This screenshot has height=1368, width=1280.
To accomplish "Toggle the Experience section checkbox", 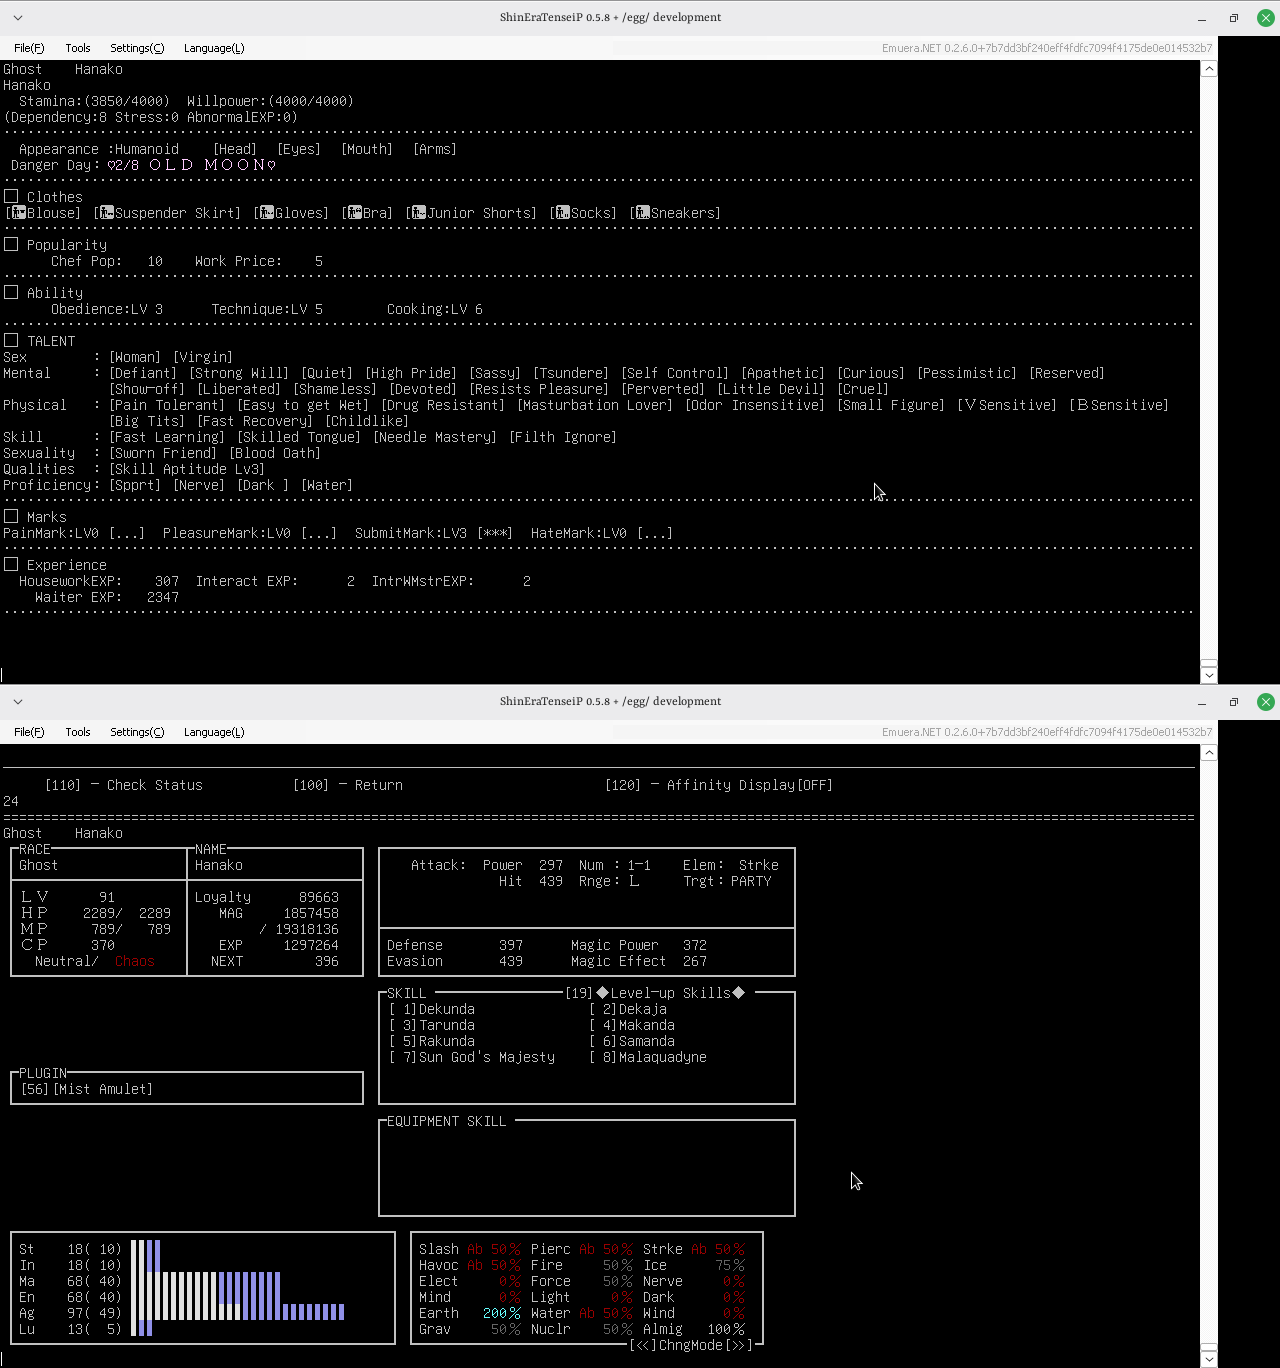I will tap(11, 565).
